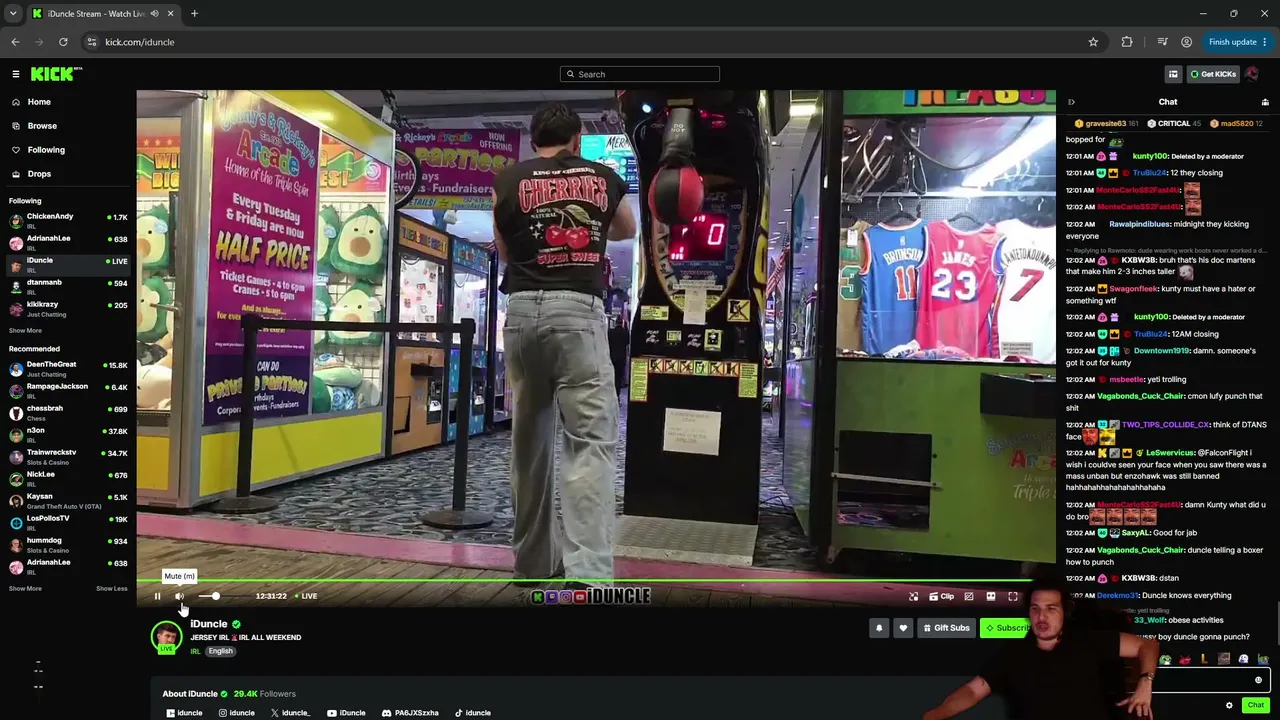Click the Gift Subs button
1280x720 pixels.
coord(946,628)
